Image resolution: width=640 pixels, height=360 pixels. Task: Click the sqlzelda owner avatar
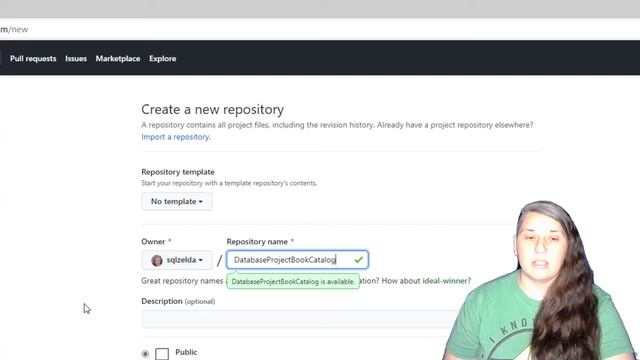point(157,260)
